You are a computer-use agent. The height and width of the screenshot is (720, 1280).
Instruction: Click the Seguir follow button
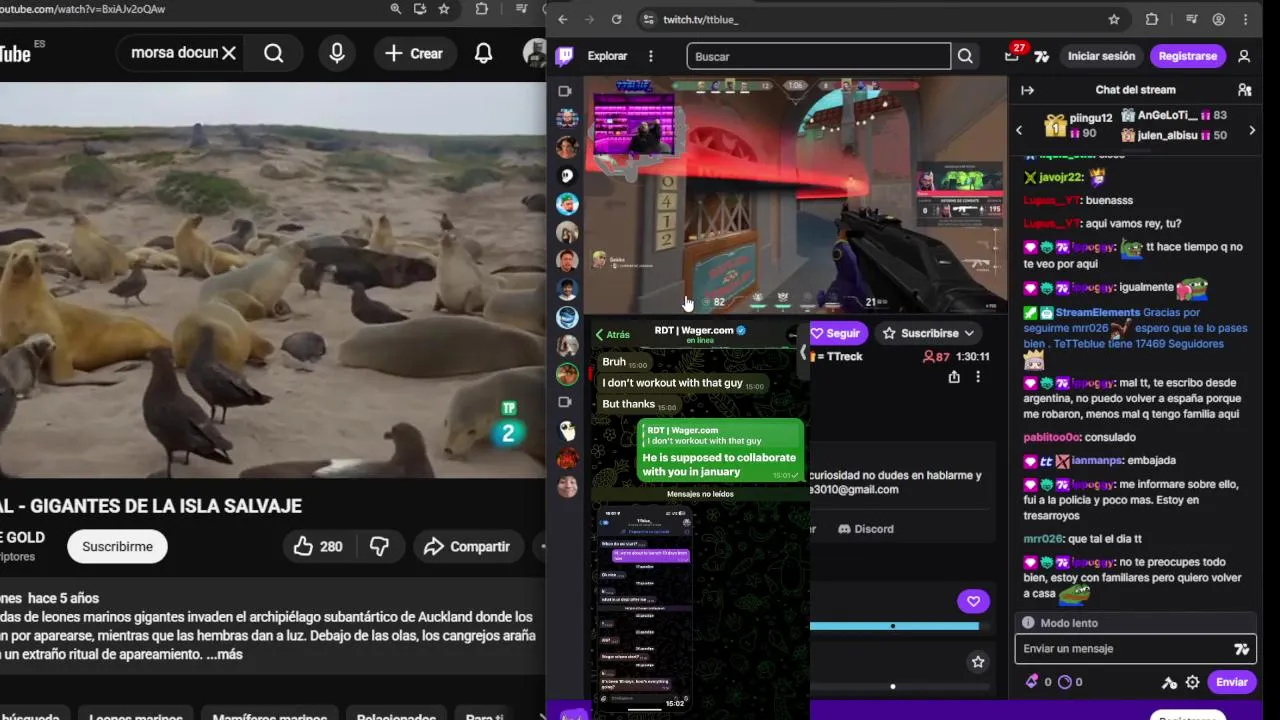(836, 333)
